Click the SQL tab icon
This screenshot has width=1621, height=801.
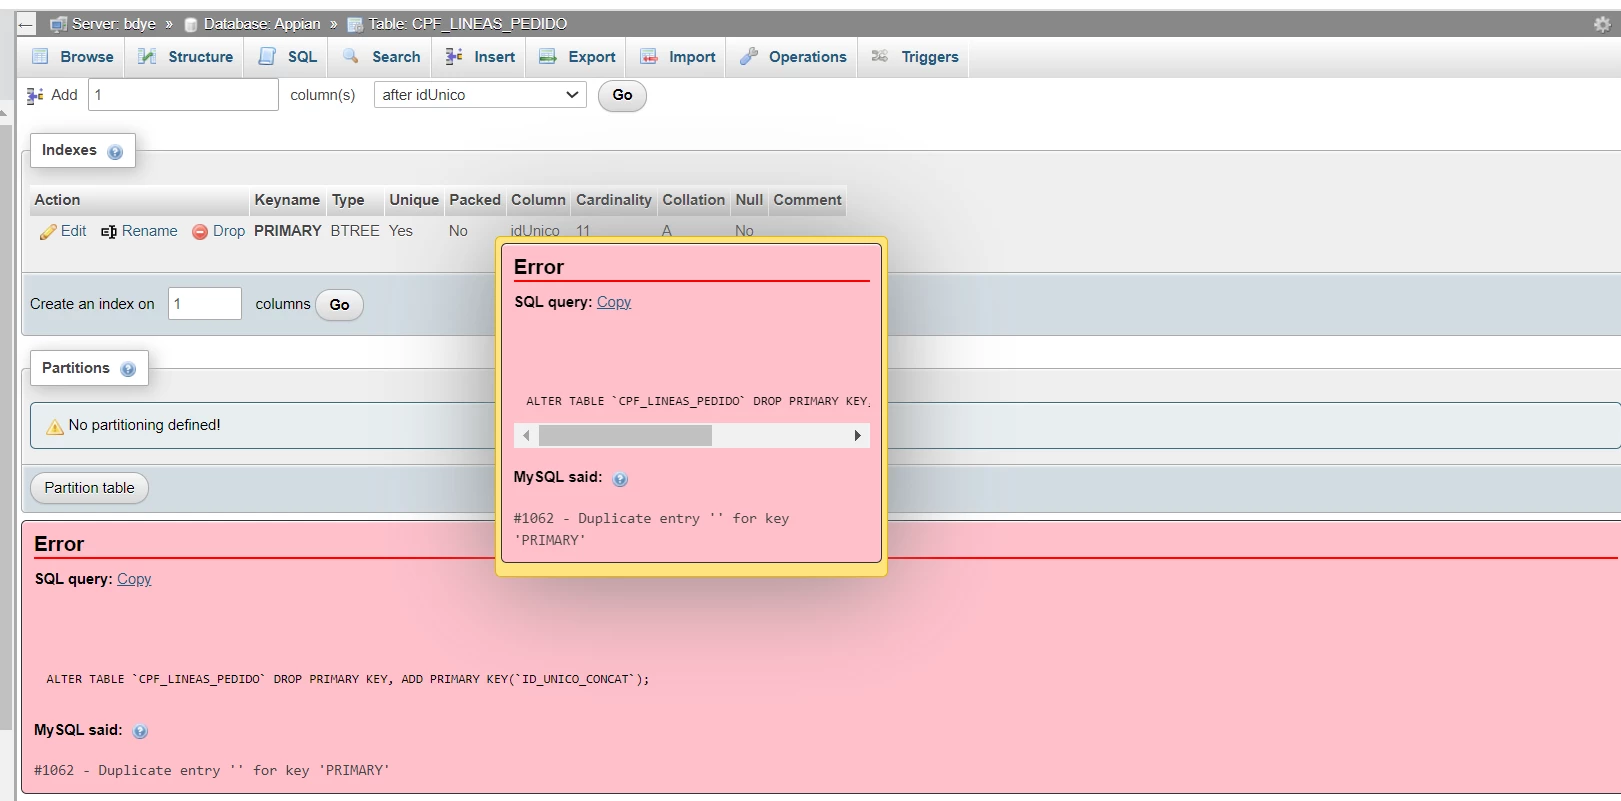pyautogui.click(x=267, y=57)
